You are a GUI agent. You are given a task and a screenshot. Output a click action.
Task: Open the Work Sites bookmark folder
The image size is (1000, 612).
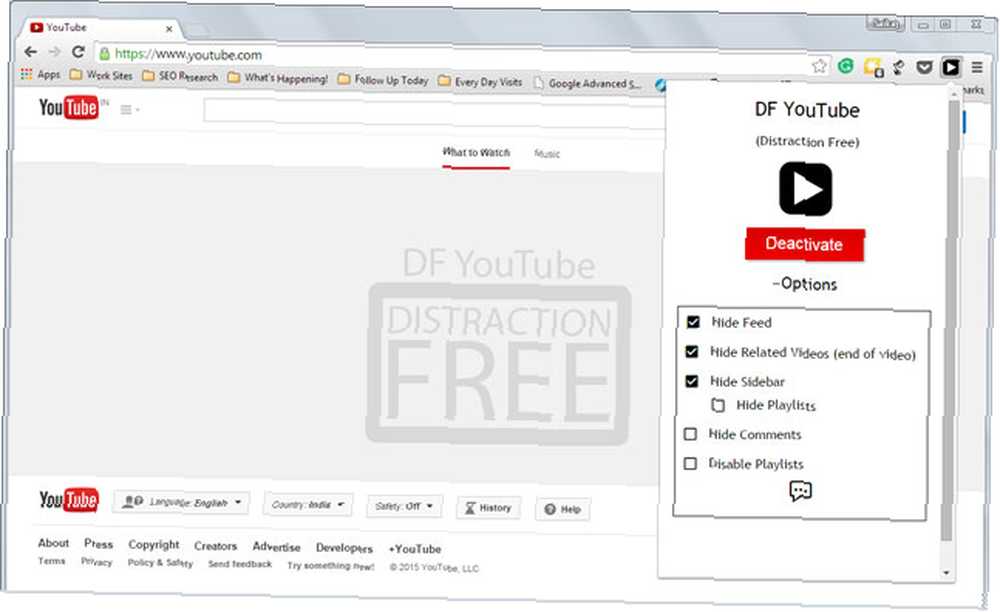click(x=101, y=75)
